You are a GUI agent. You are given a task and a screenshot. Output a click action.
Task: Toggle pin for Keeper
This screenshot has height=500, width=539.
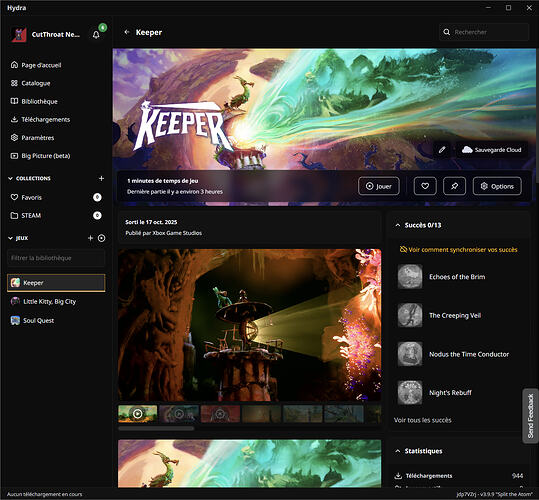(454, 186)
